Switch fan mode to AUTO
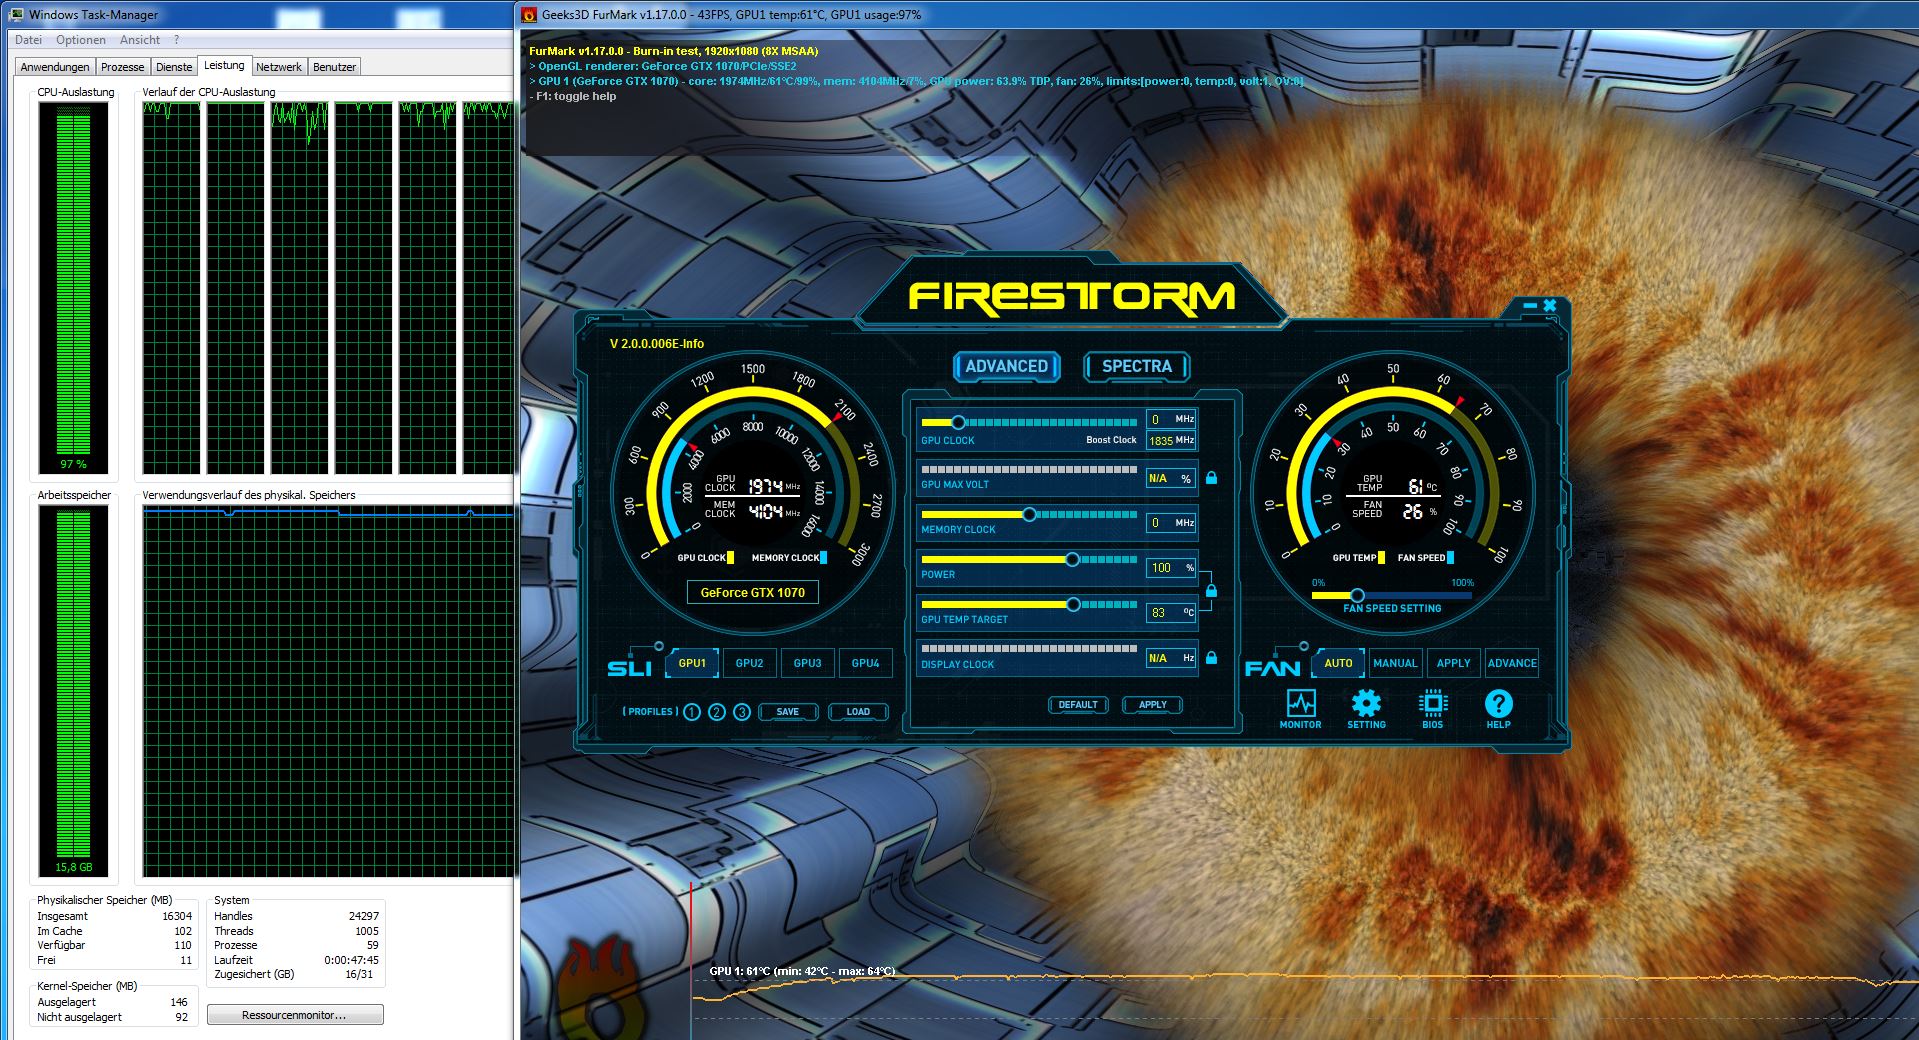Screen dimensions: 1919x1040 click(1338, 663)
